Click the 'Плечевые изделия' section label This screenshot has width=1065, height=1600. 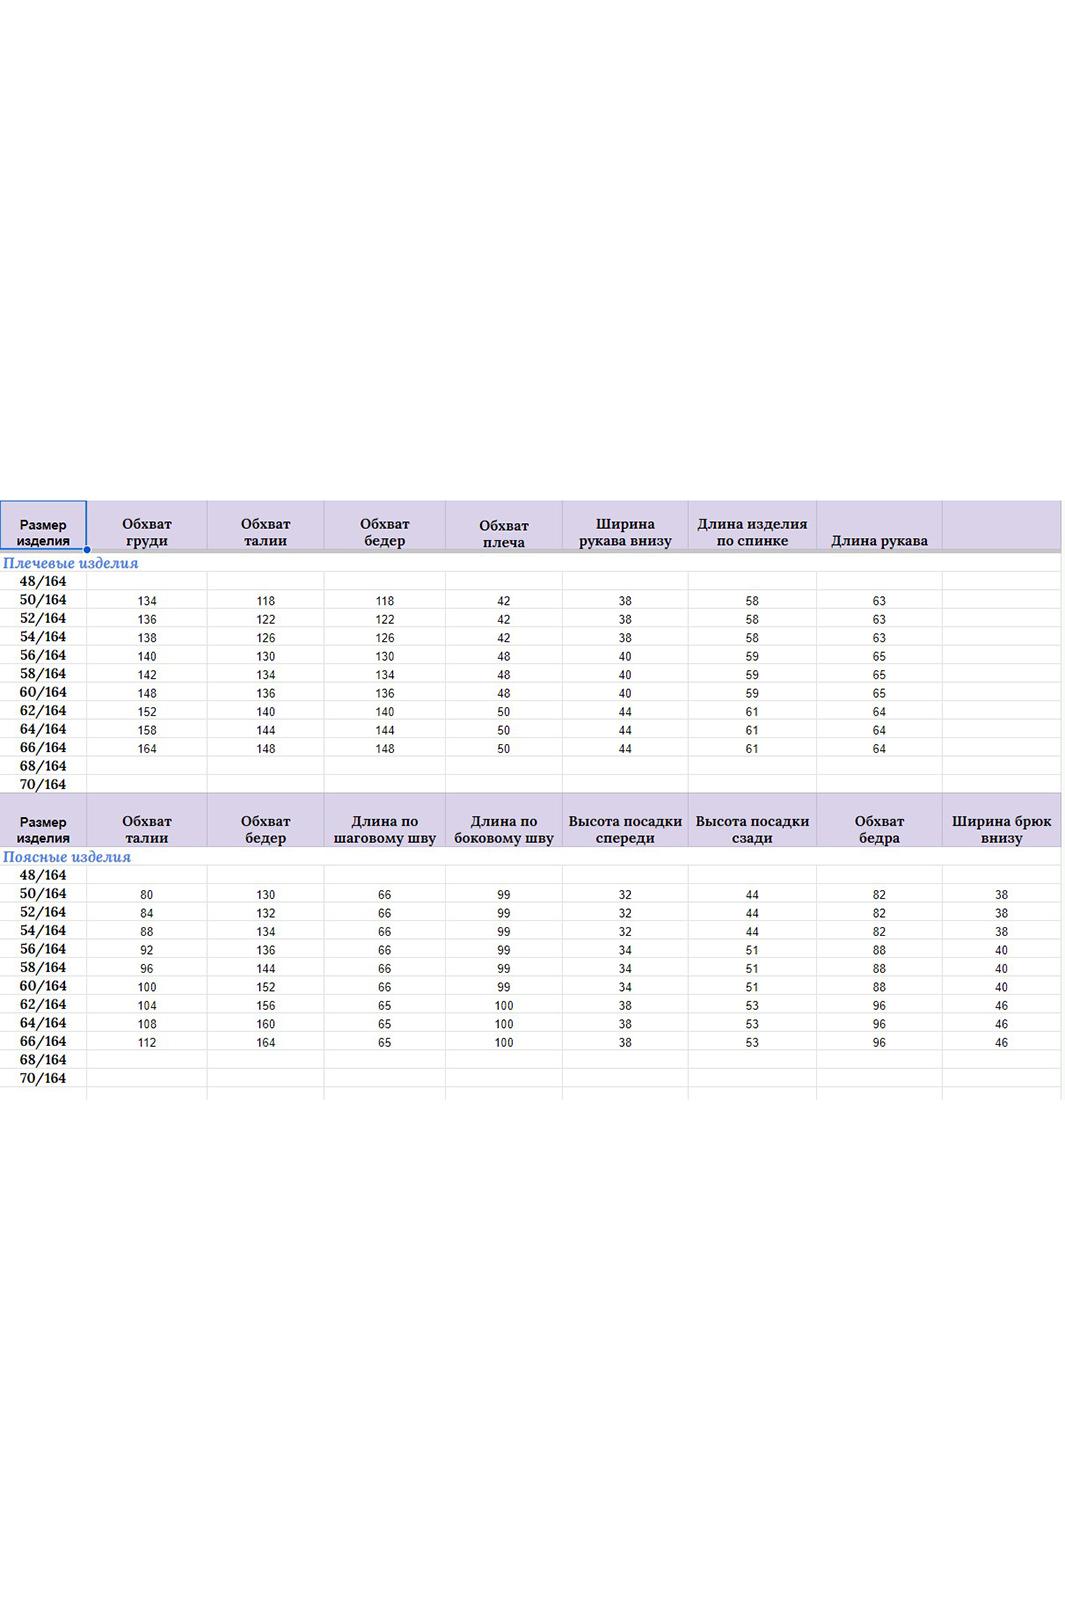71,563
